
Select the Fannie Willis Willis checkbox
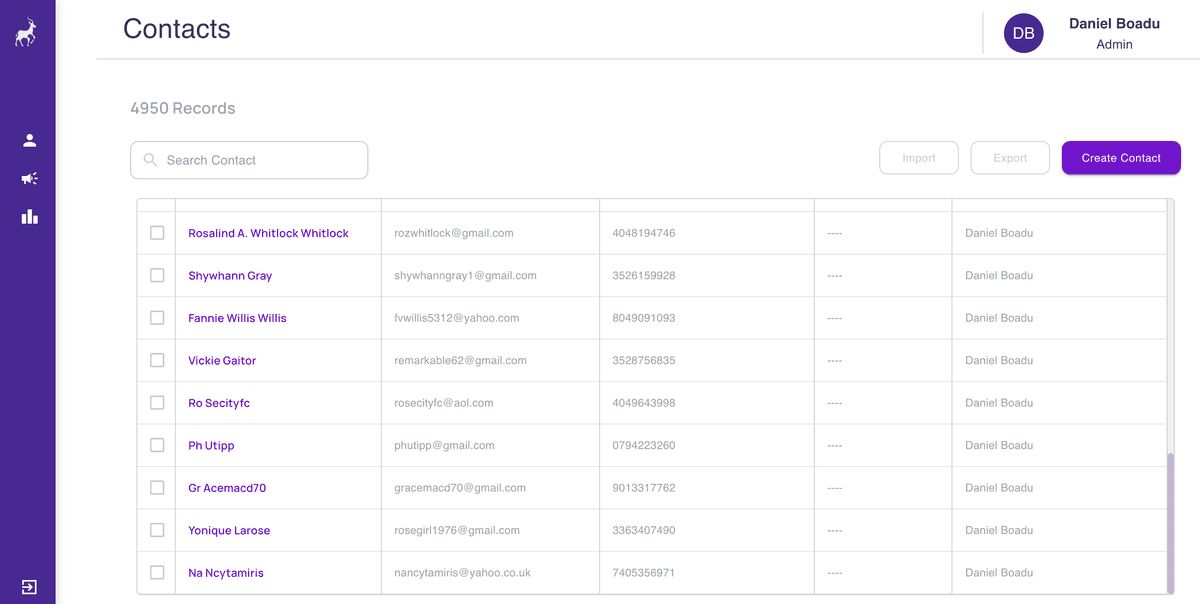tap(157, 317)
